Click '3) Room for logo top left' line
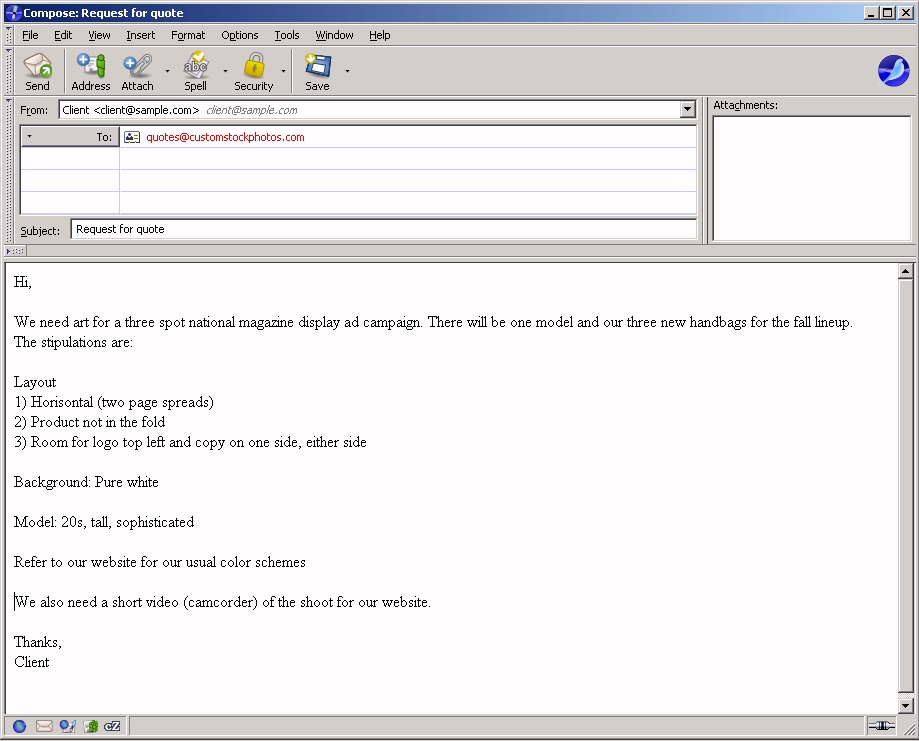Viewport: 919px width, 741px height. (x=190, y=442)
